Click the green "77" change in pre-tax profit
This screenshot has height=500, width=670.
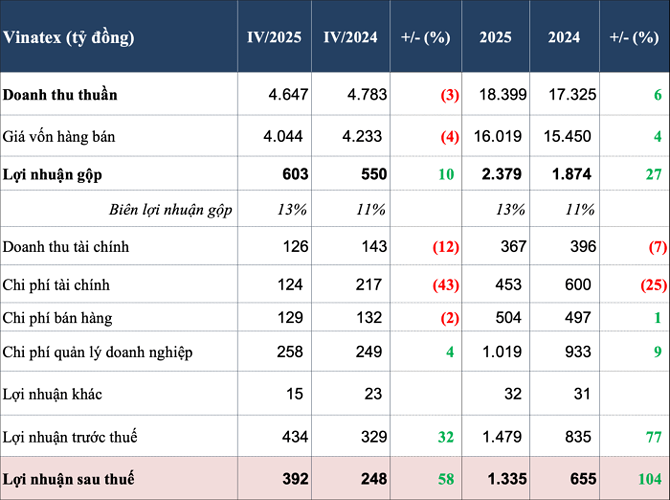pyautogui.click(x=654, y=437)
